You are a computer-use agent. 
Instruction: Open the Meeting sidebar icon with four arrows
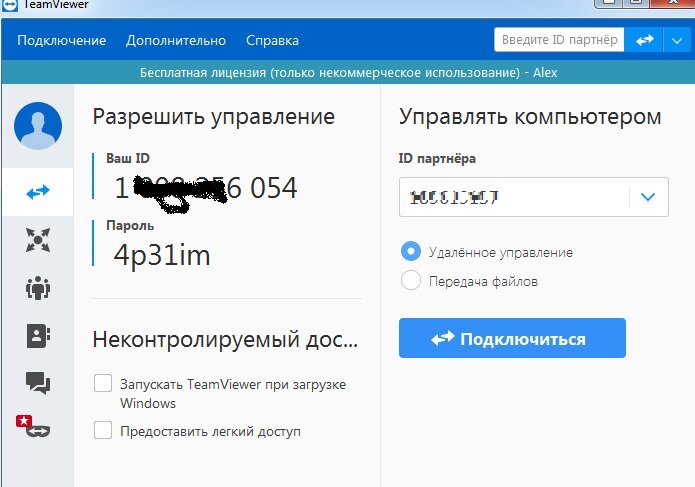(x=38, y=240)
